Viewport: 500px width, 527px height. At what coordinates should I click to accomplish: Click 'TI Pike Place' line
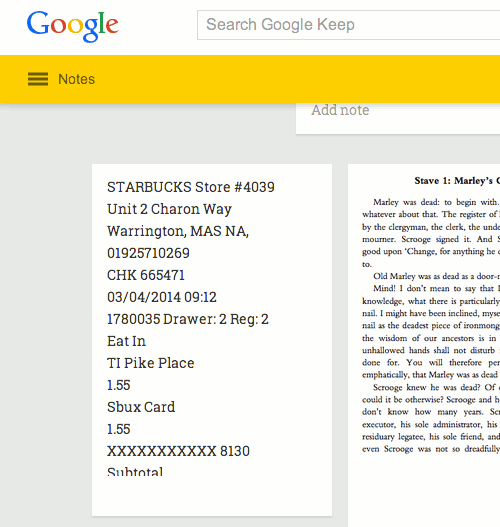pyautogui.click(x=151, y=363)
